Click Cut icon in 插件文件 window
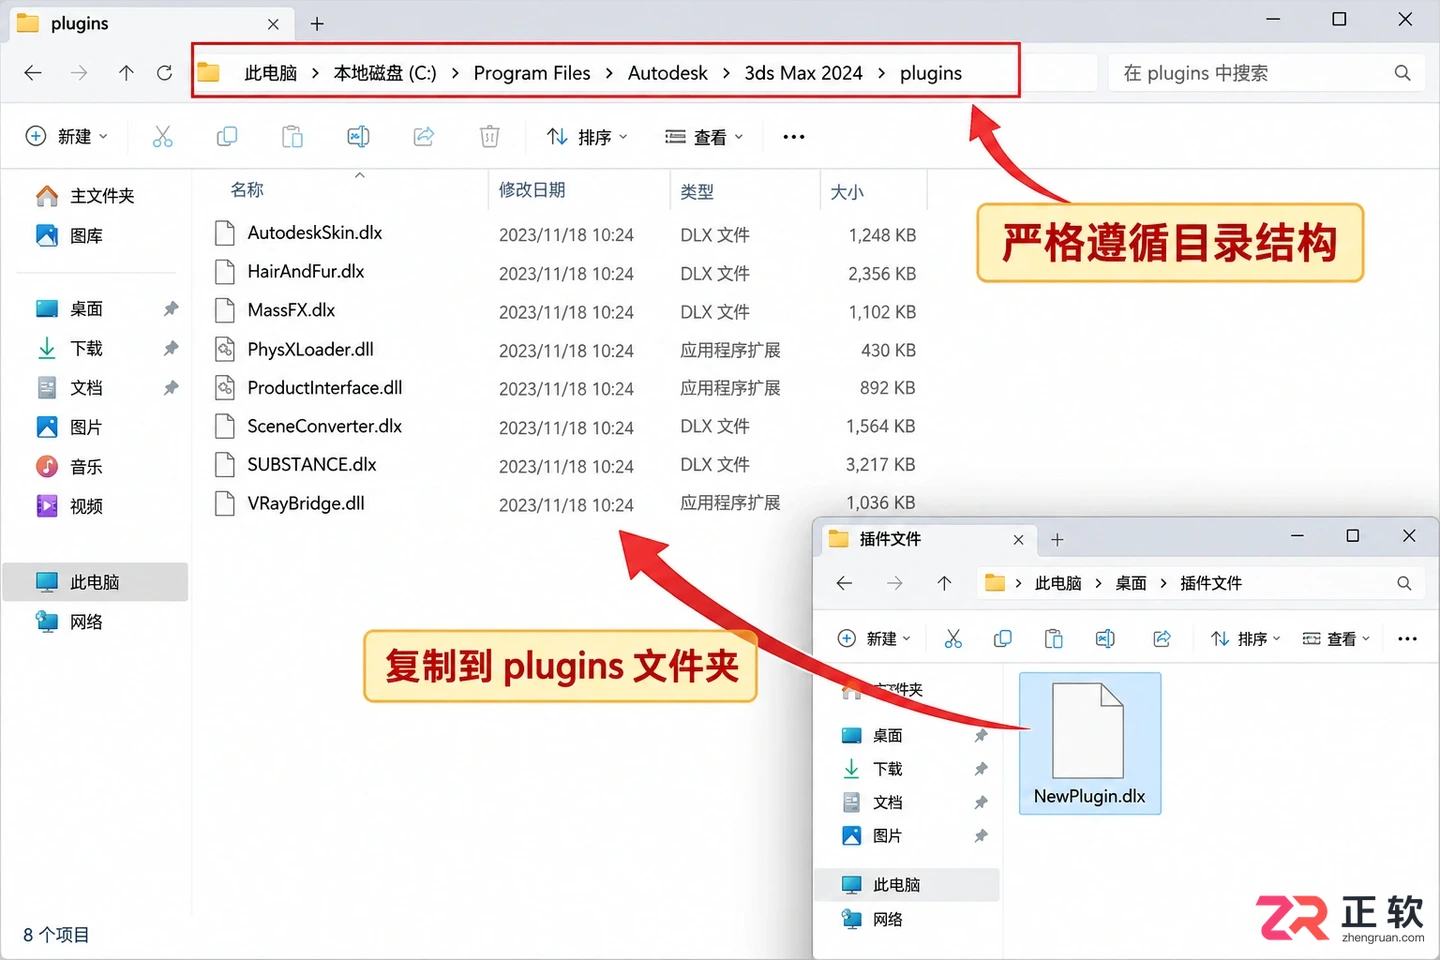1440x960 pixels. point(953,639)
